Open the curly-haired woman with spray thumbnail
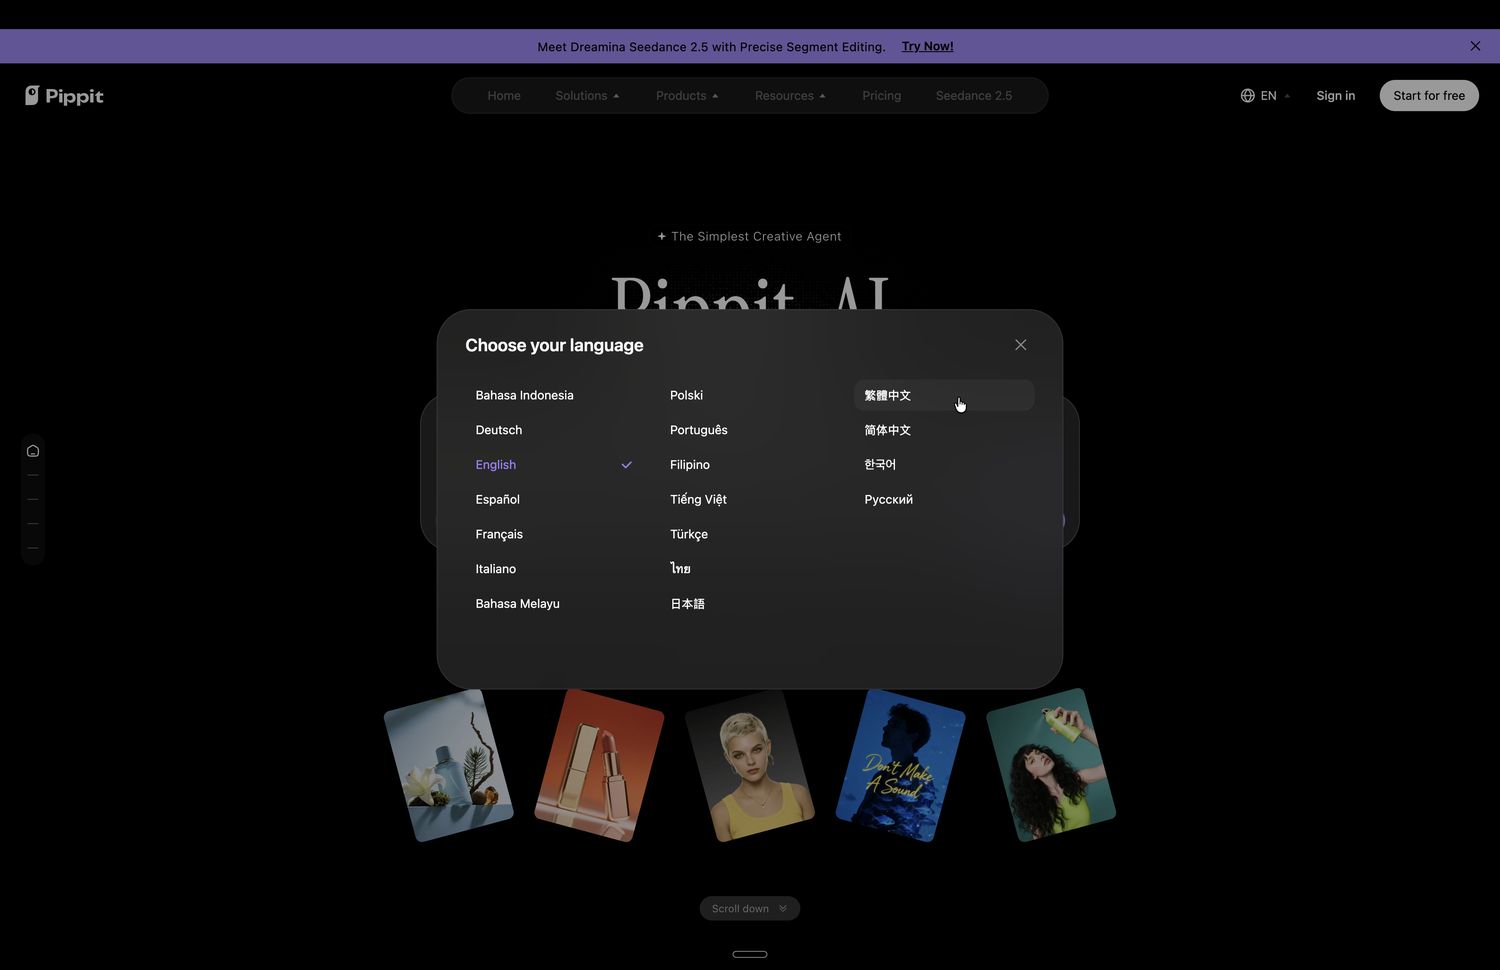 (1051, 765)
